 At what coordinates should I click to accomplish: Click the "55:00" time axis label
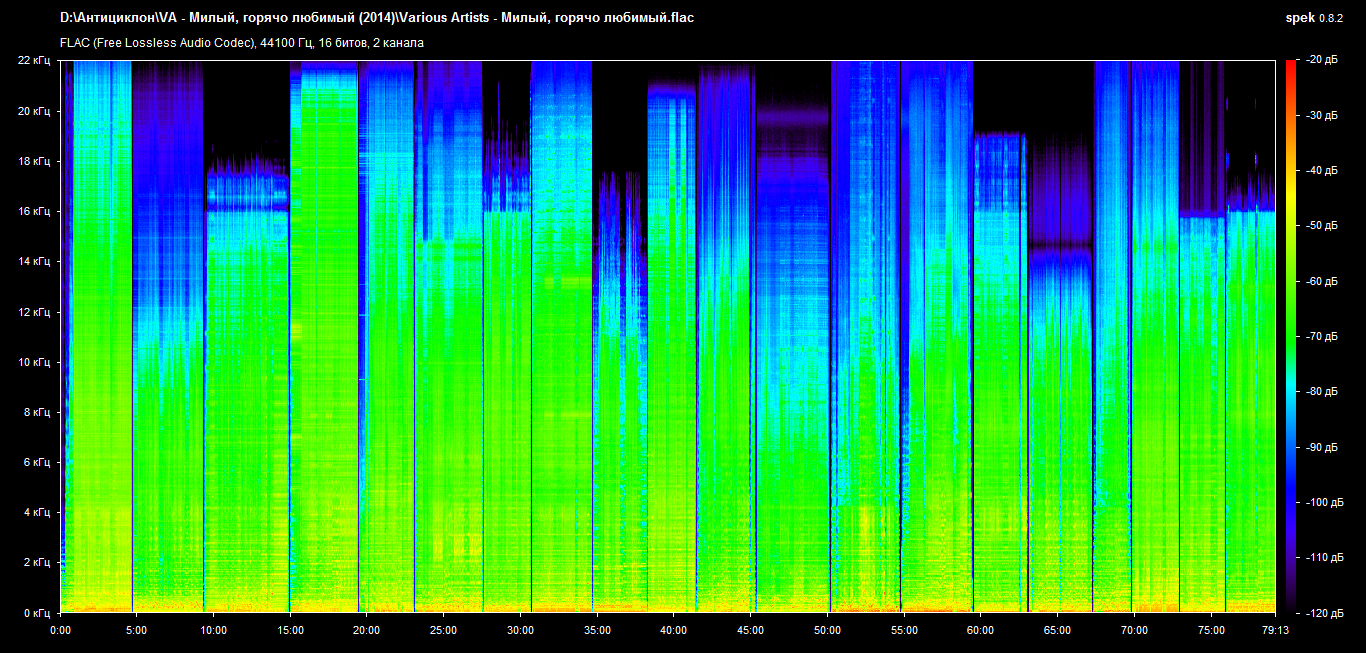click(x=904, y=631)
